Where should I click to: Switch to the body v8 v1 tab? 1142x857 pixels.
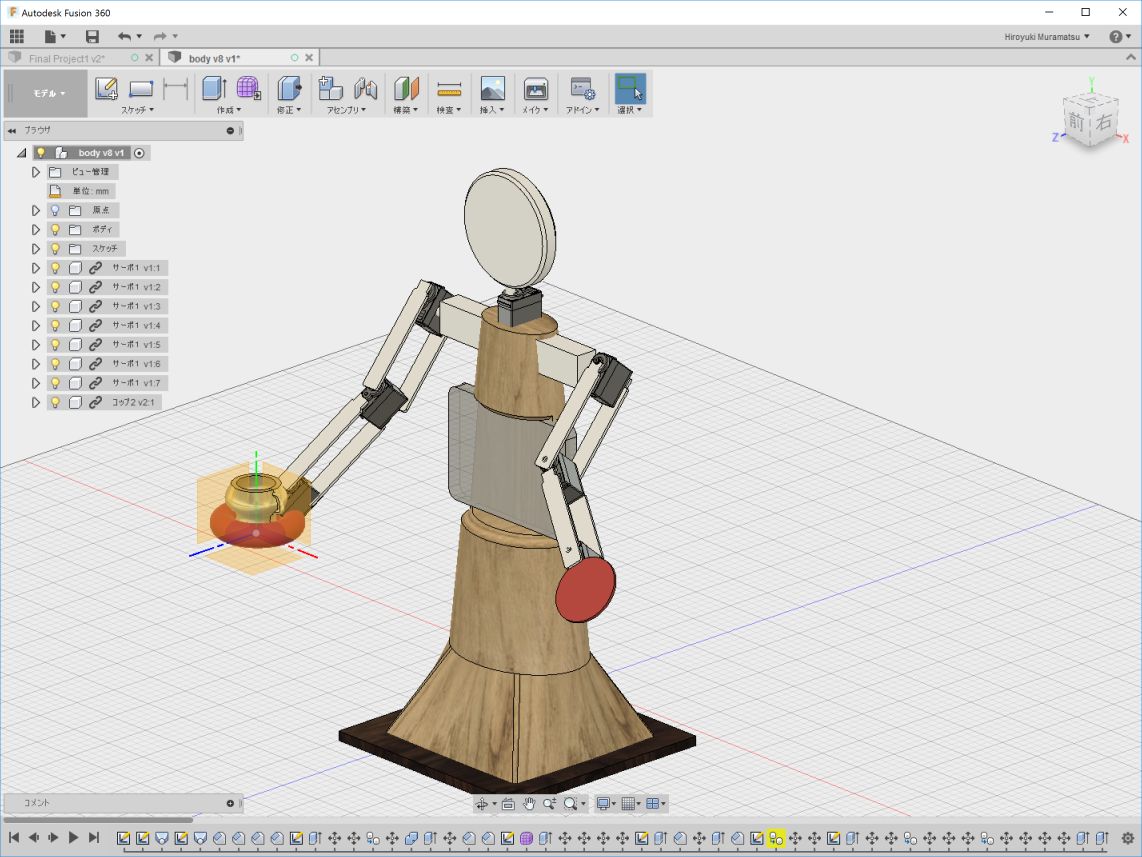click(x=214, y=58)
